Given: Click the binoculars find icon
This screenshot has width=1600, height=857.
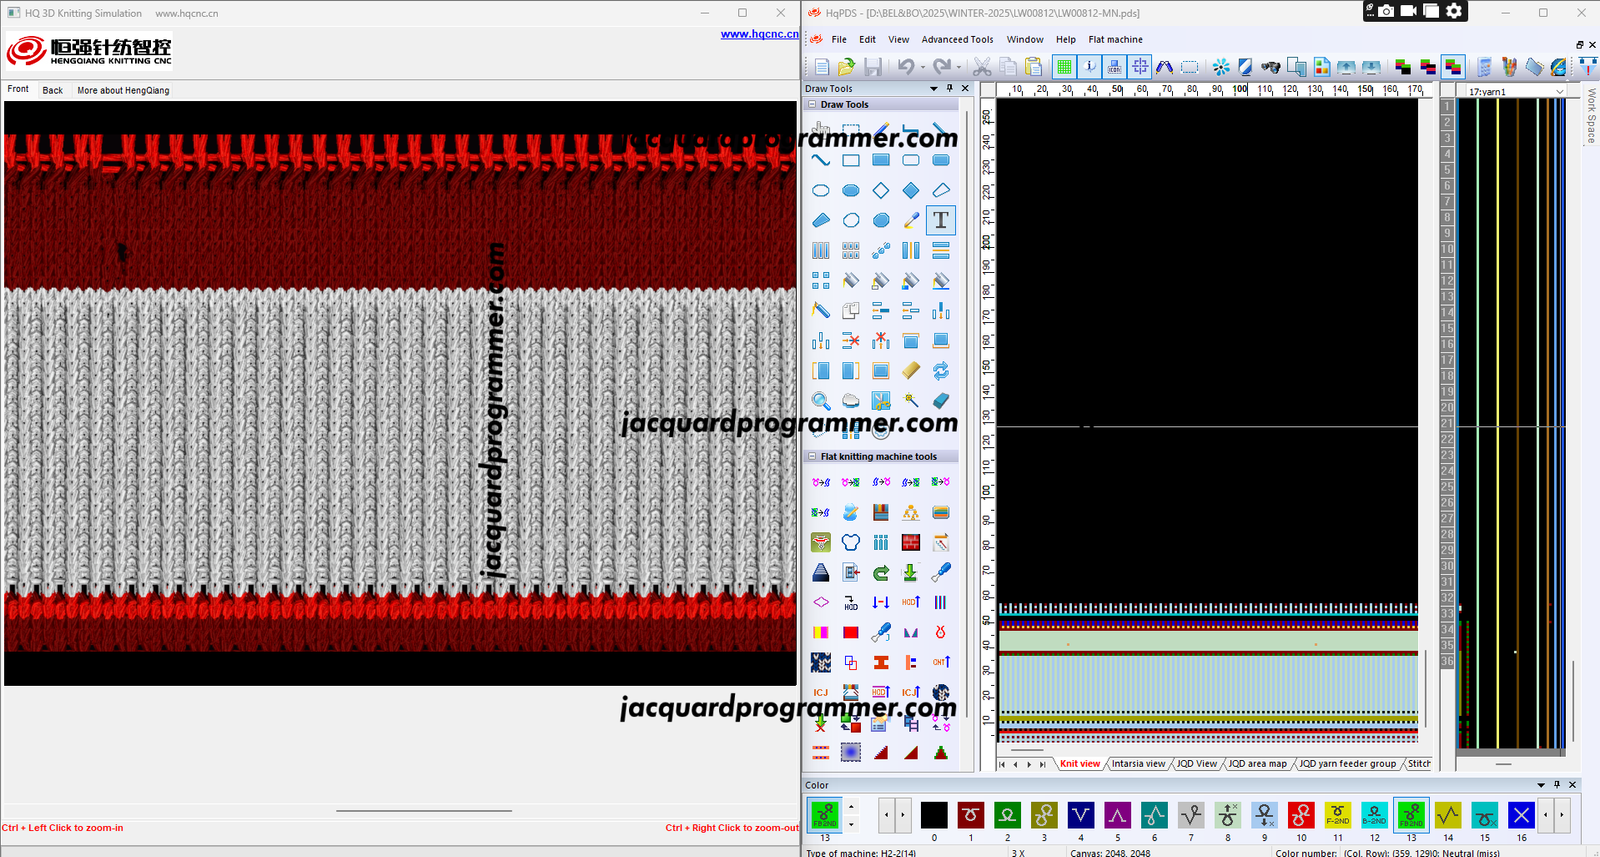Looking at the screenshot, I should coord(1270,67).
